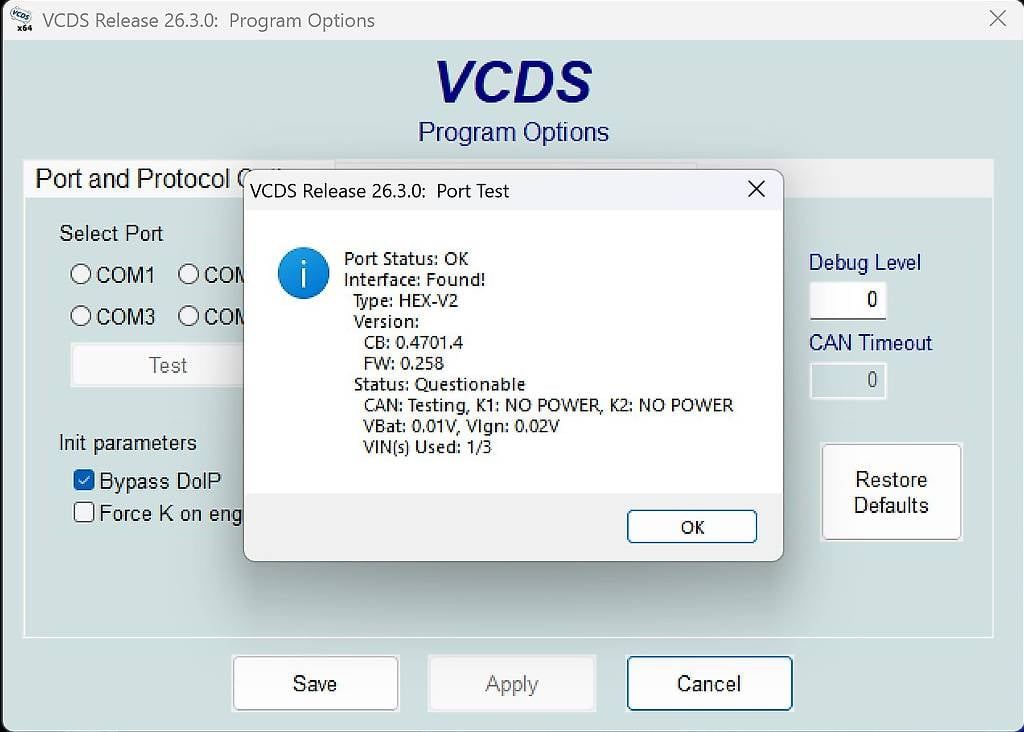Image resolution: width=1024 pixels, height=732 pixels.
Task: Click the 'Port Status: OK' text
Action: [406, 259]
